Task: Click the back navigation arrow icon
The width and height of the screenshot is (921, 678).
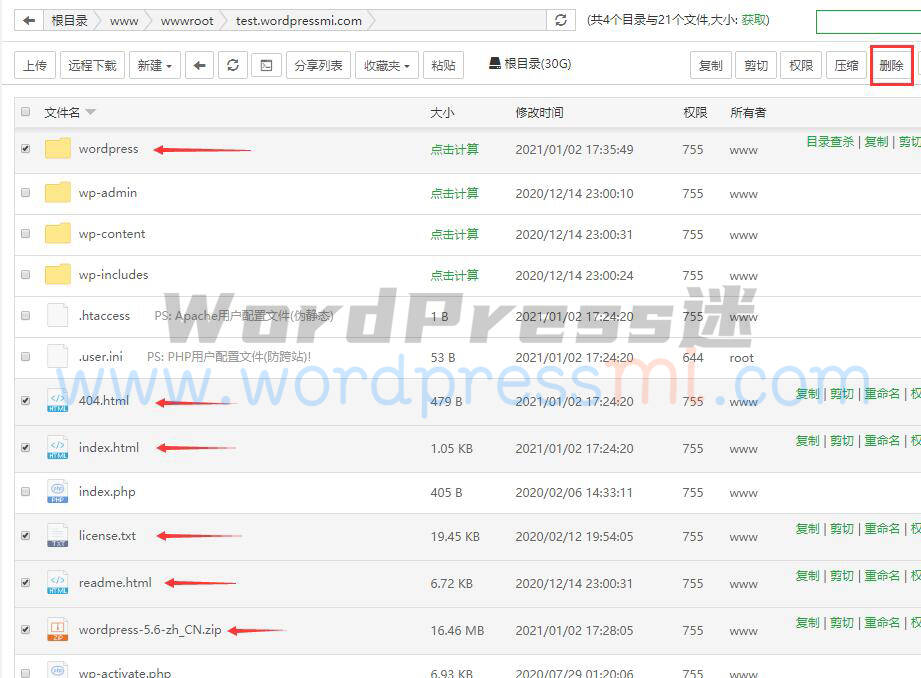Action: point(199,65)
